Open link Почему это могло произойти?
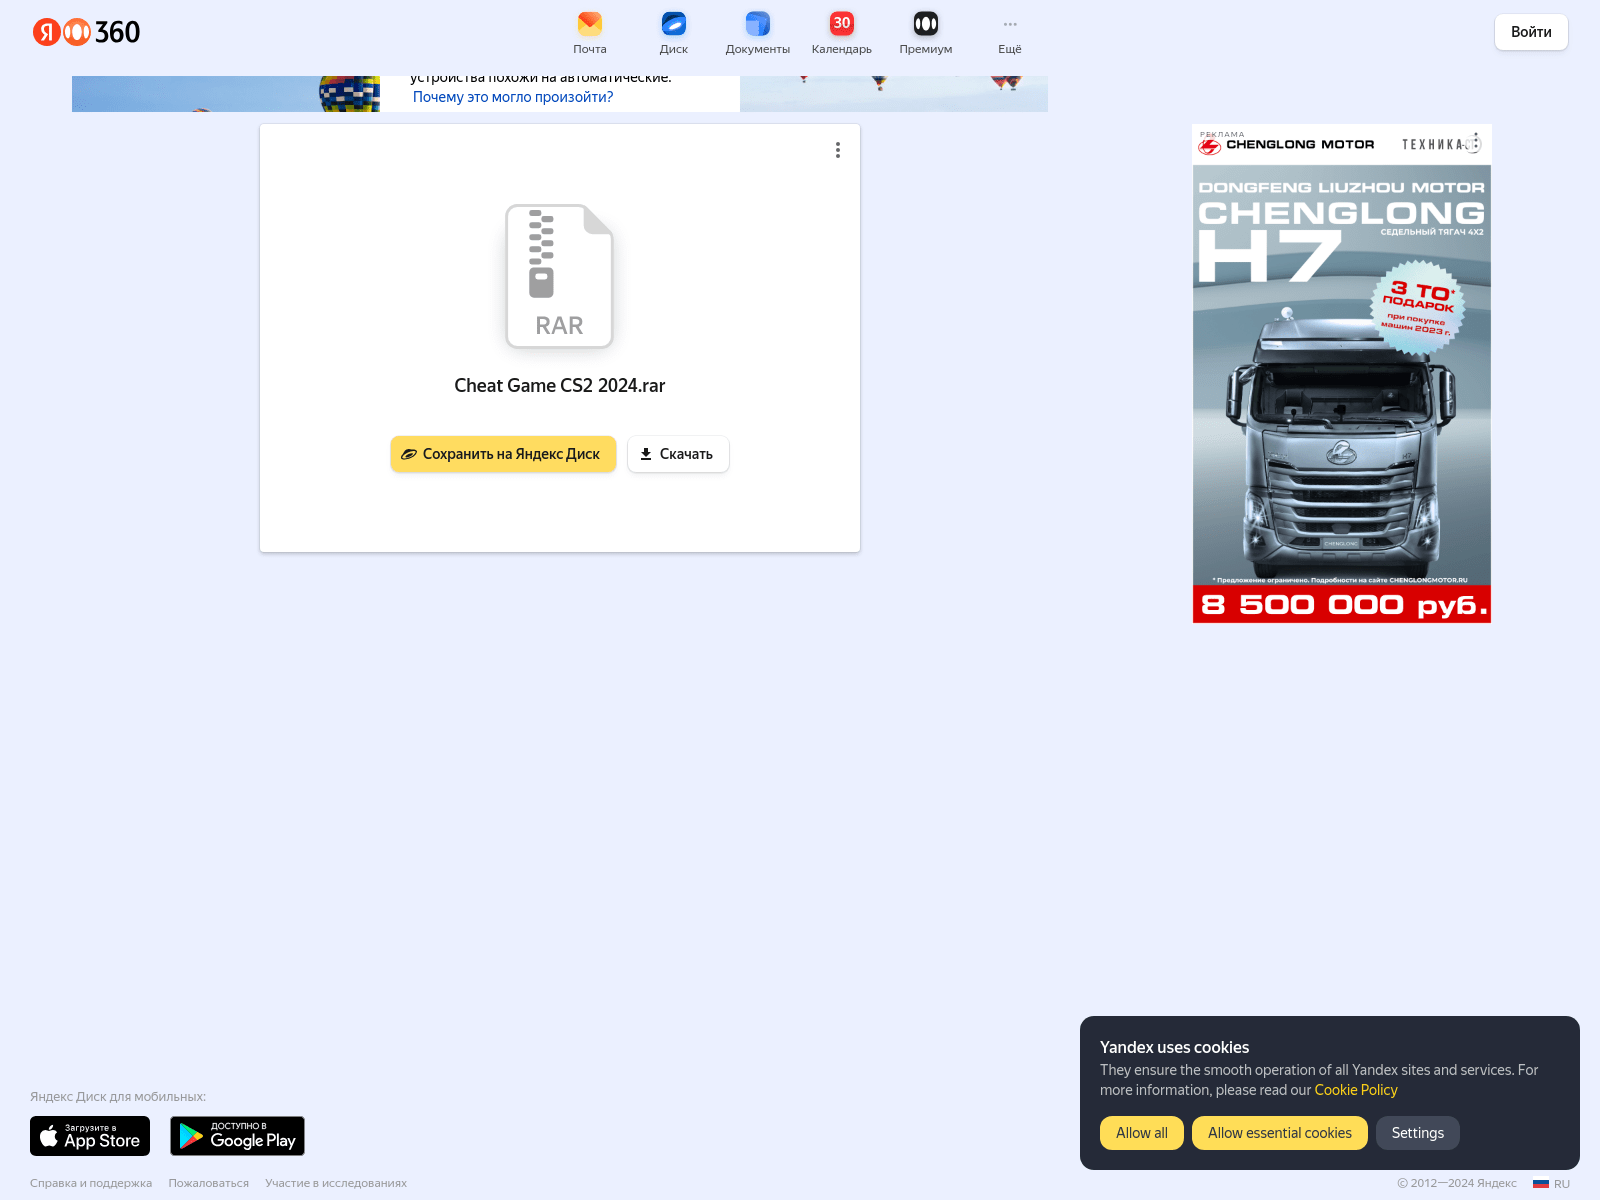1600x1200 pixels. click(513, 97)
